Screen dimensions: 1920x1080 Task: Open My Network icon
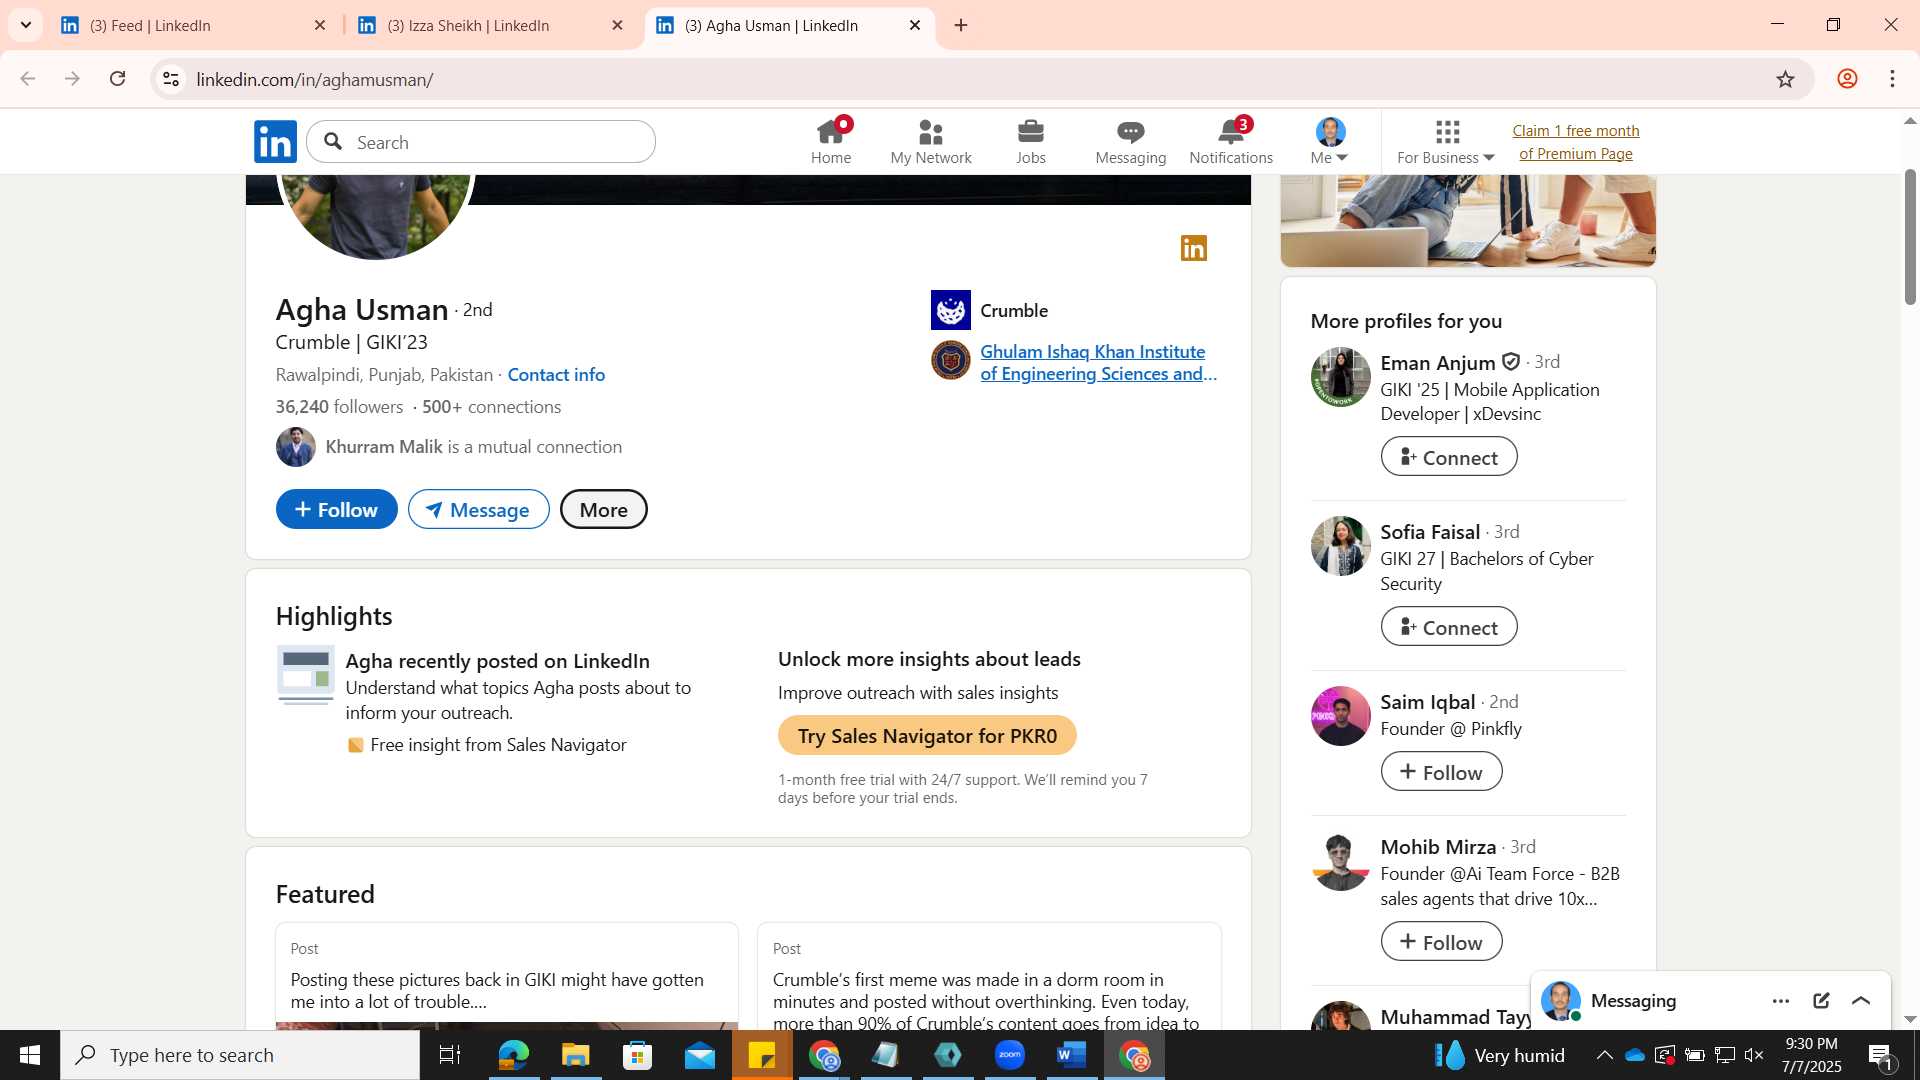click(931, 142)
